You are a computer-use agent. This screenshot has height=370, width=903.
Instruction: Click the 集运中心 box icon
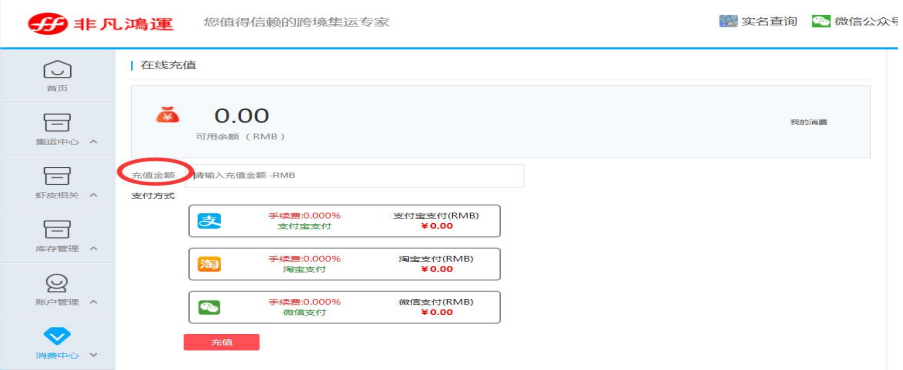tap(58, 122)
